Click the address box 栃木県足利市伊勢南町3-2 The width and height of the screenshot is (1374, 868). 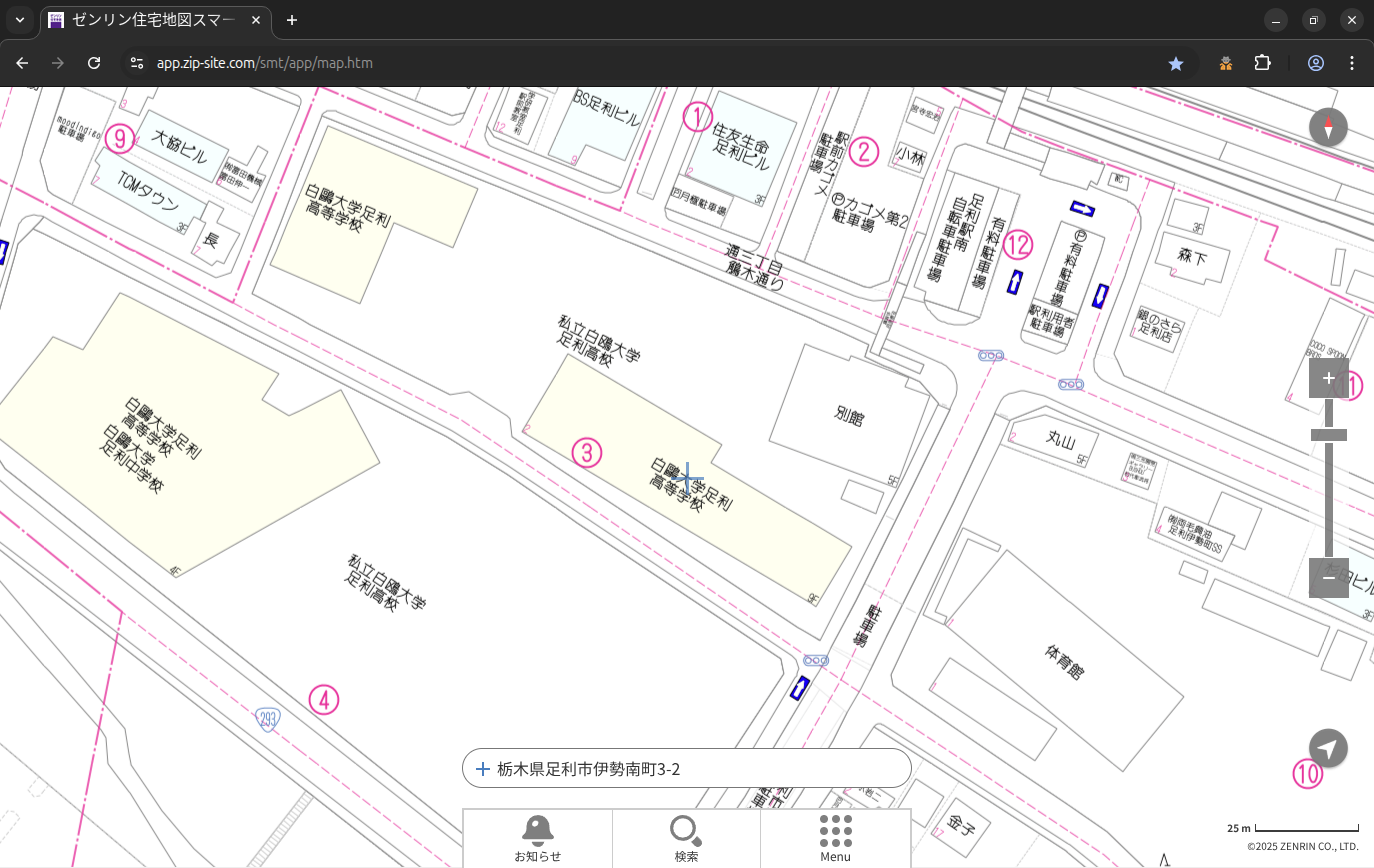click(687, 769)
